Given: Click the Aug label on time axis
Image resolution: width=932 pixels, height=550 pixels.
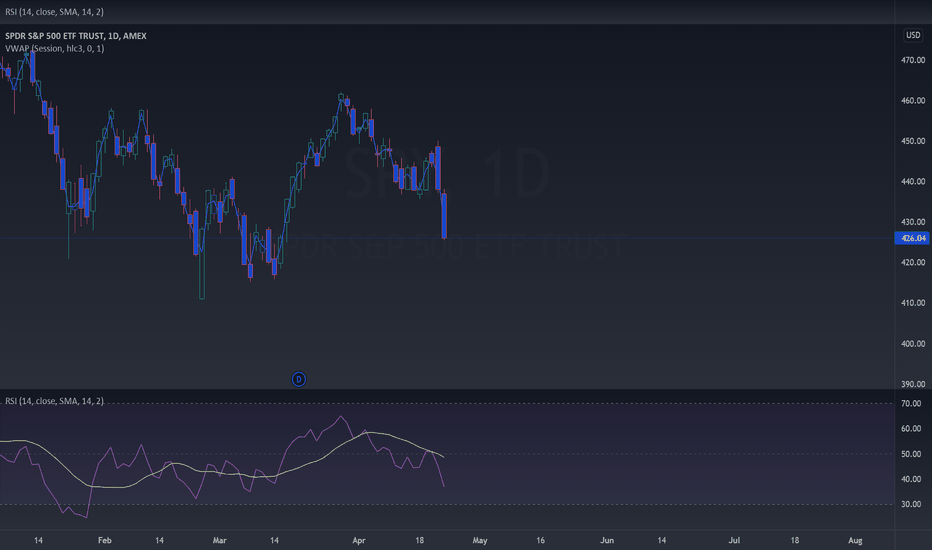Looking at the screenshot, I should pyautogui.click(x=855, y=540).
